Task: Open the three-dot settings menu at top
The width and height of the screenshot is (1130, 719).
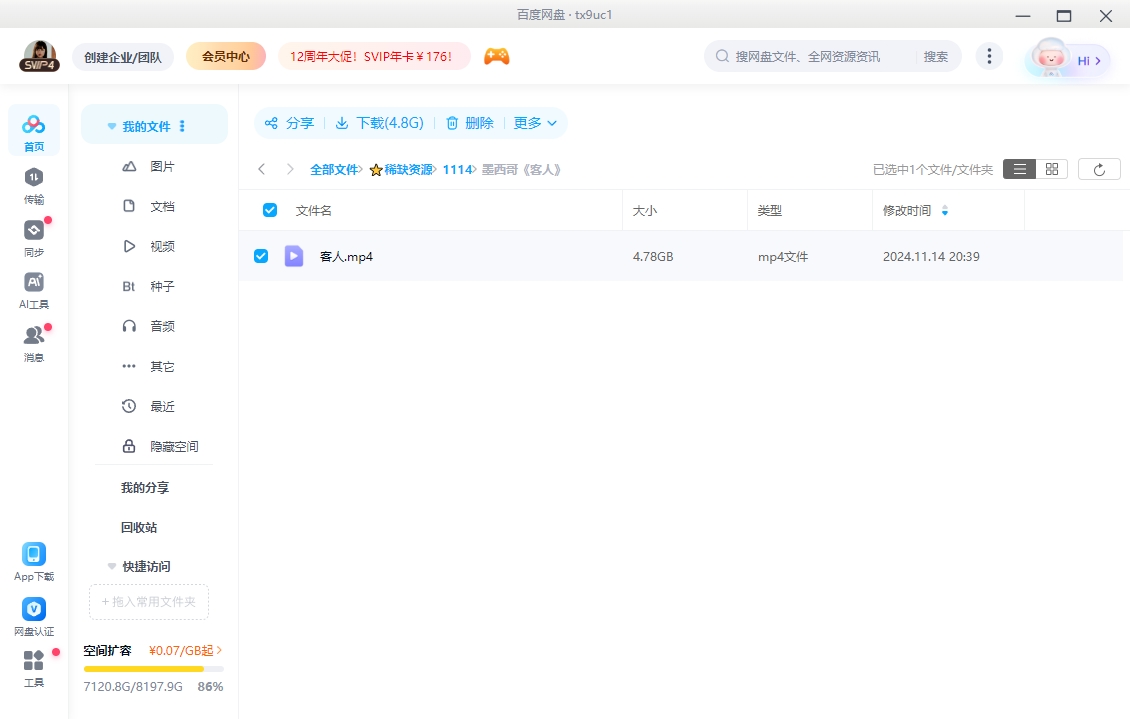Action: (989, 56)
